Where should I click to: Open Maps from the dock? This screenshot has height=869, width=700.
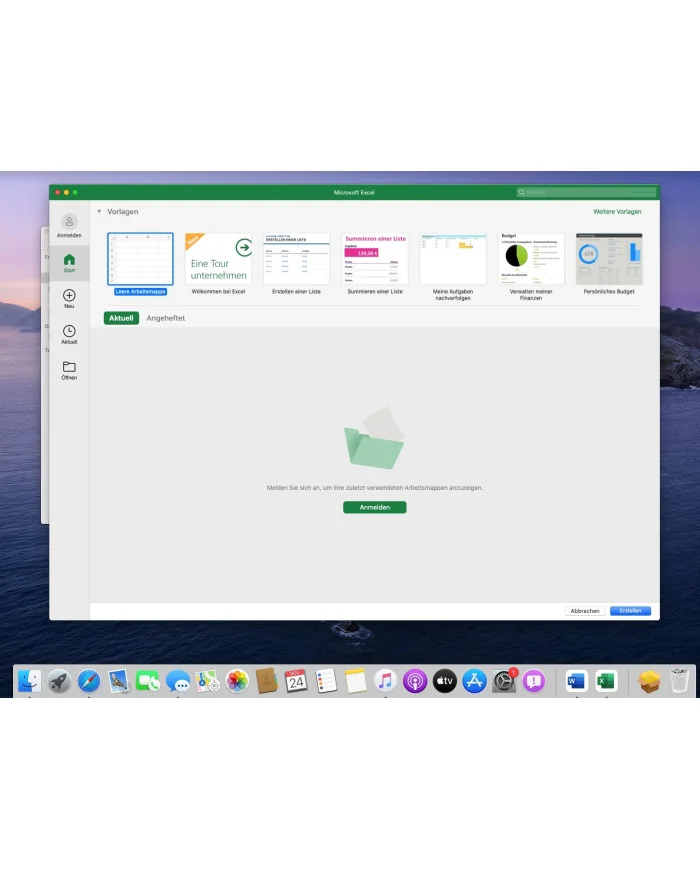207,681
